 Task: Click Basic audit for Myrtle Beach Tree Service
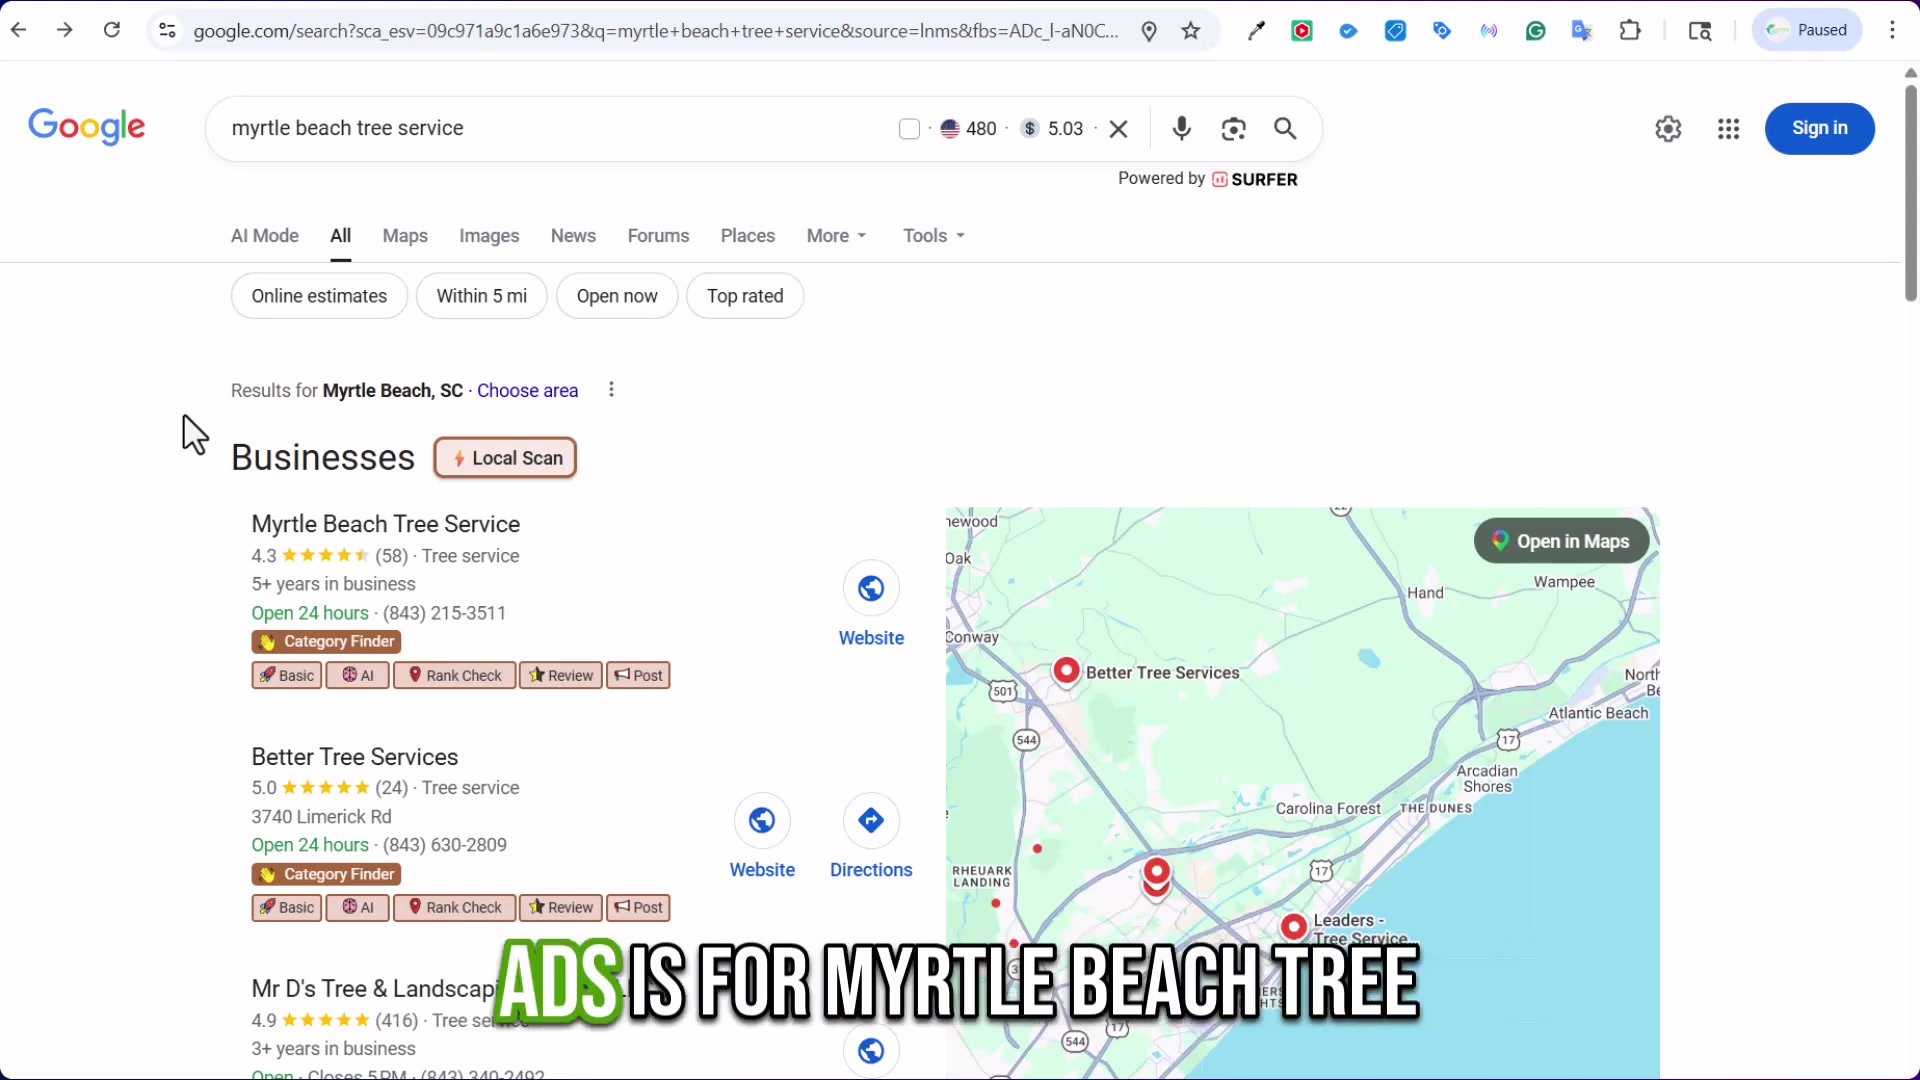[287, 676]
